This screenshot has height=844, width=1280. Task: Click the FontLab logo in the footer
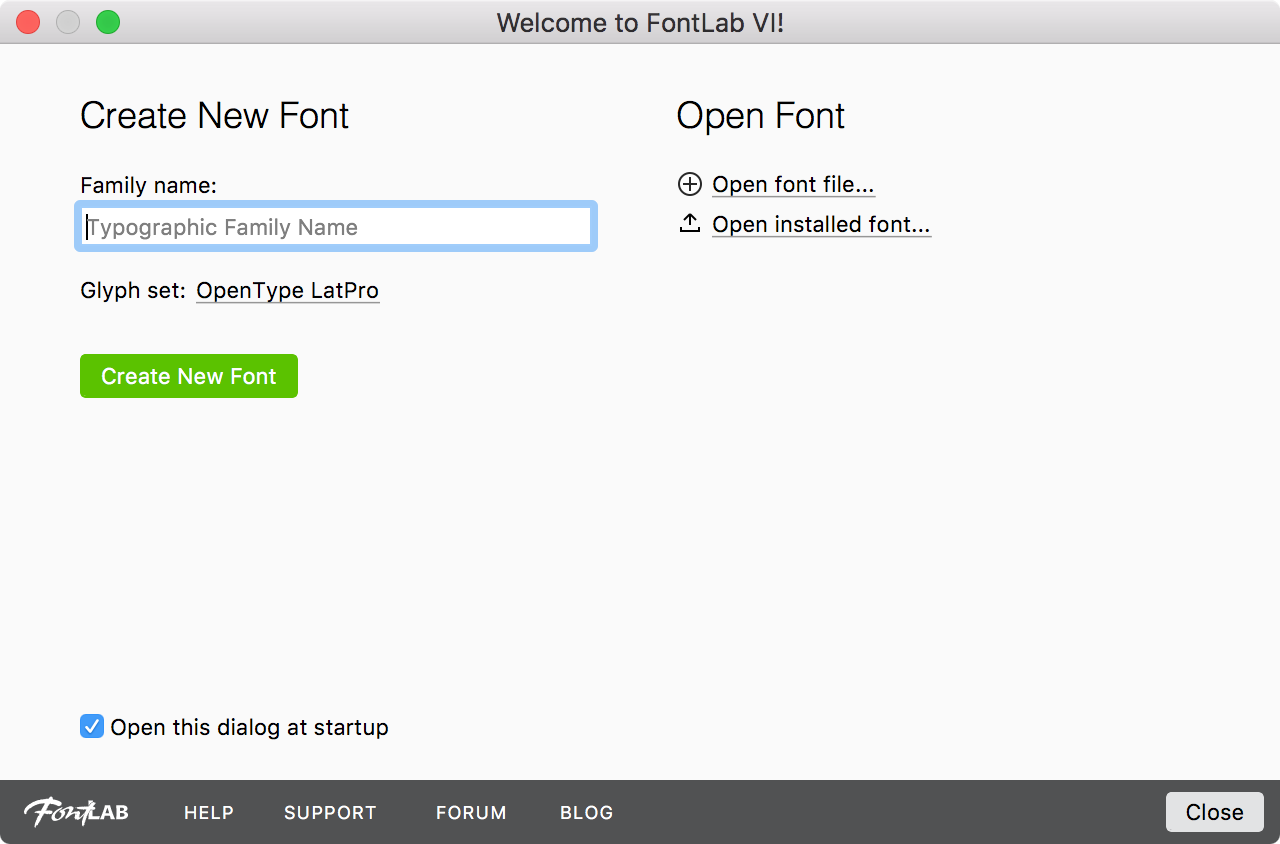76,812
